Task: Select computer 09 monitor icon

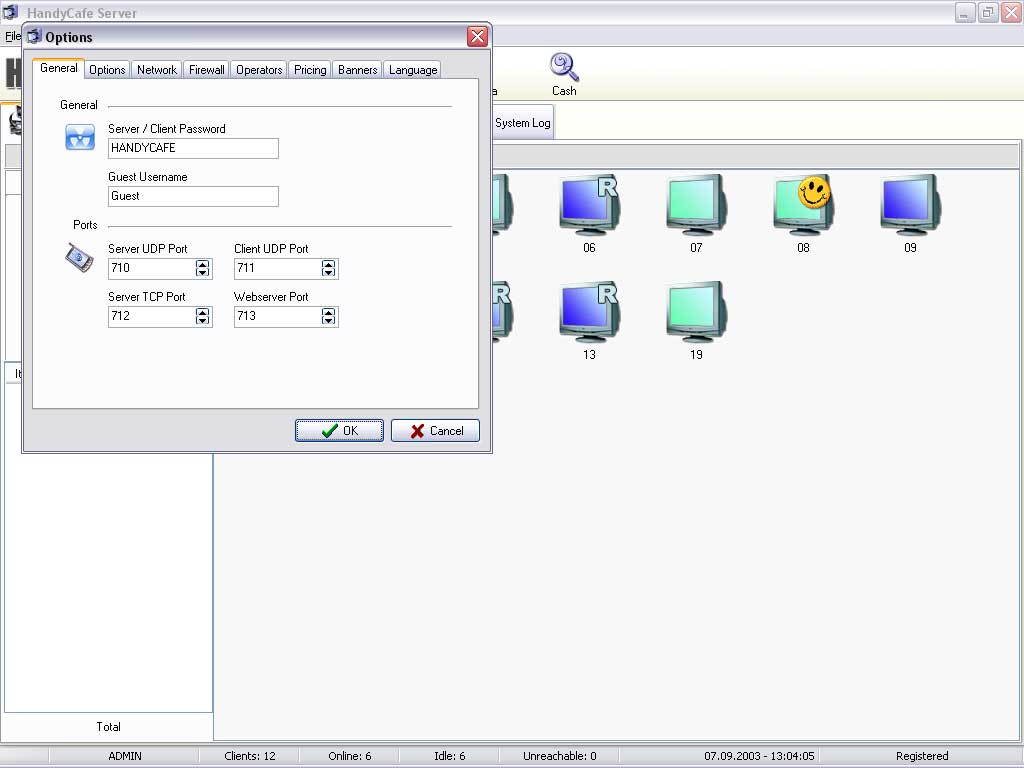Action: pos(910,204)
